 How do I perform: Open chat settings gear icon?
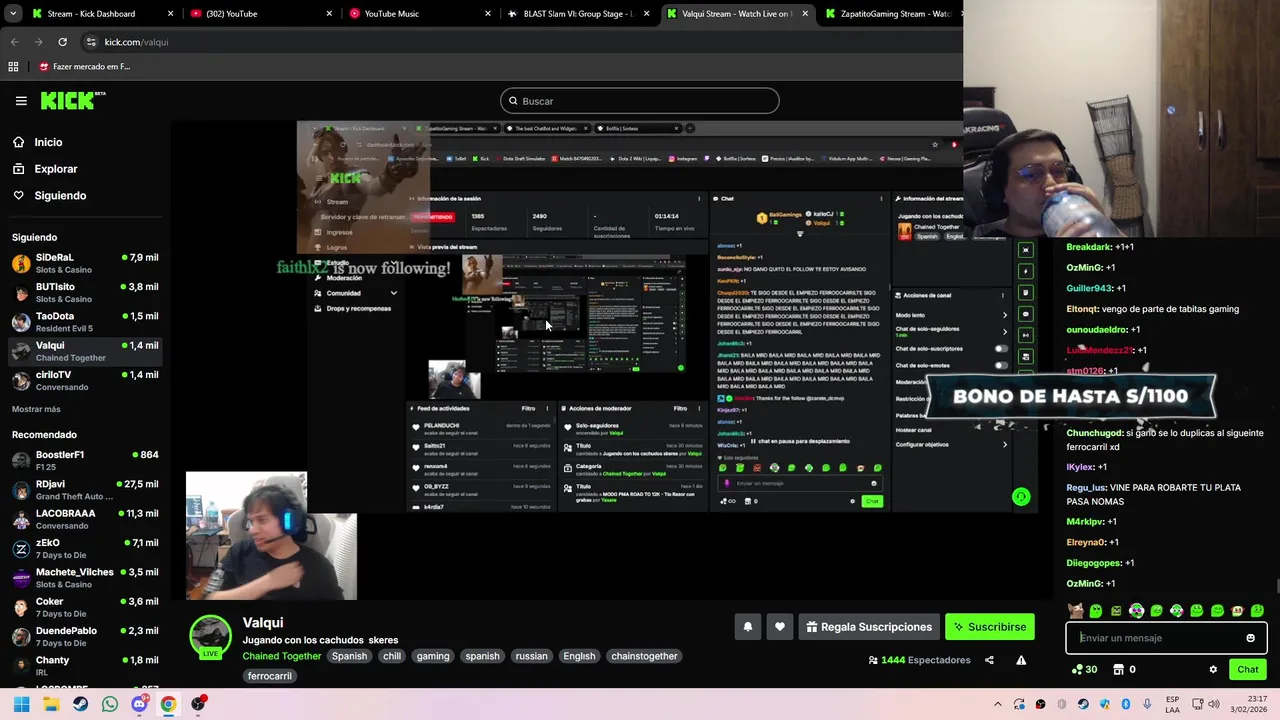[x=1213, y=670]
